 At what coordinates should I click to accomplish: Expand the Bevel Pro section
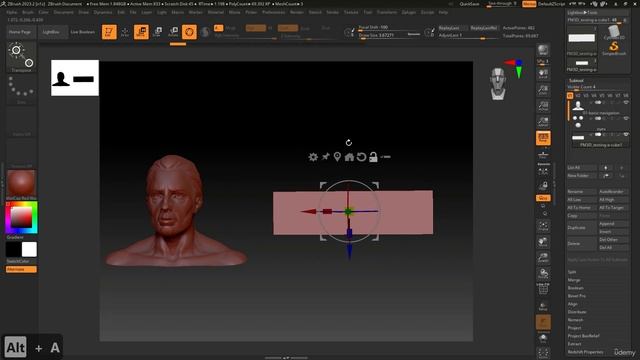pyautogui.click(x=577, y=296)
